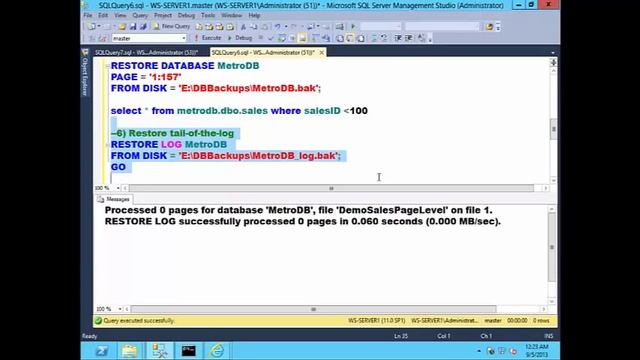
Task: Open the active files tab list dropdown
Action: tap(553, 53)
